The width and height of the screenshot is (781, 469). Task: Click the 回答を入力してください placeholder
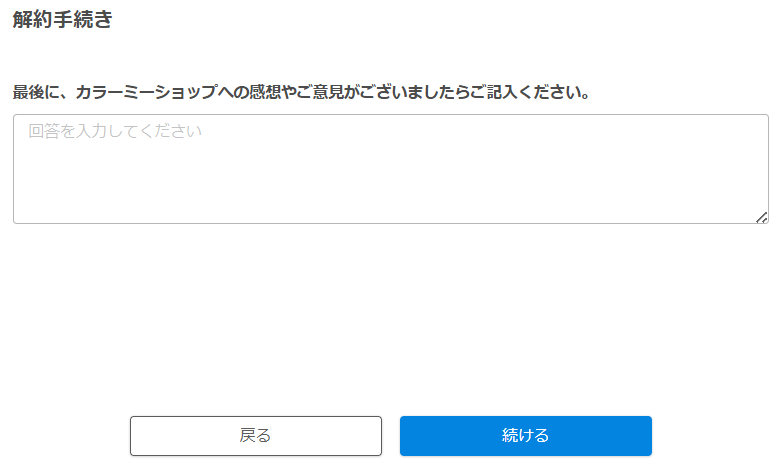[x=116, y=131]
